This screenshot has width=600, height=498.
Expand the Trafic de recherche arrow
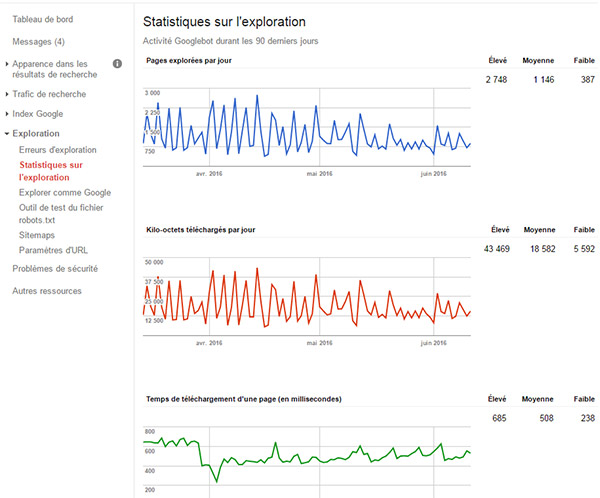[7, 94]
